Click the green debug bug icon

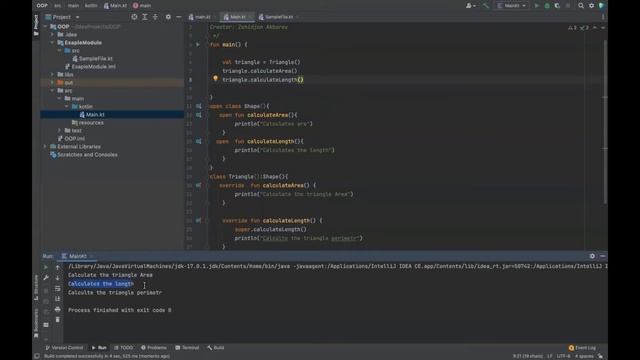click(547, 6)
